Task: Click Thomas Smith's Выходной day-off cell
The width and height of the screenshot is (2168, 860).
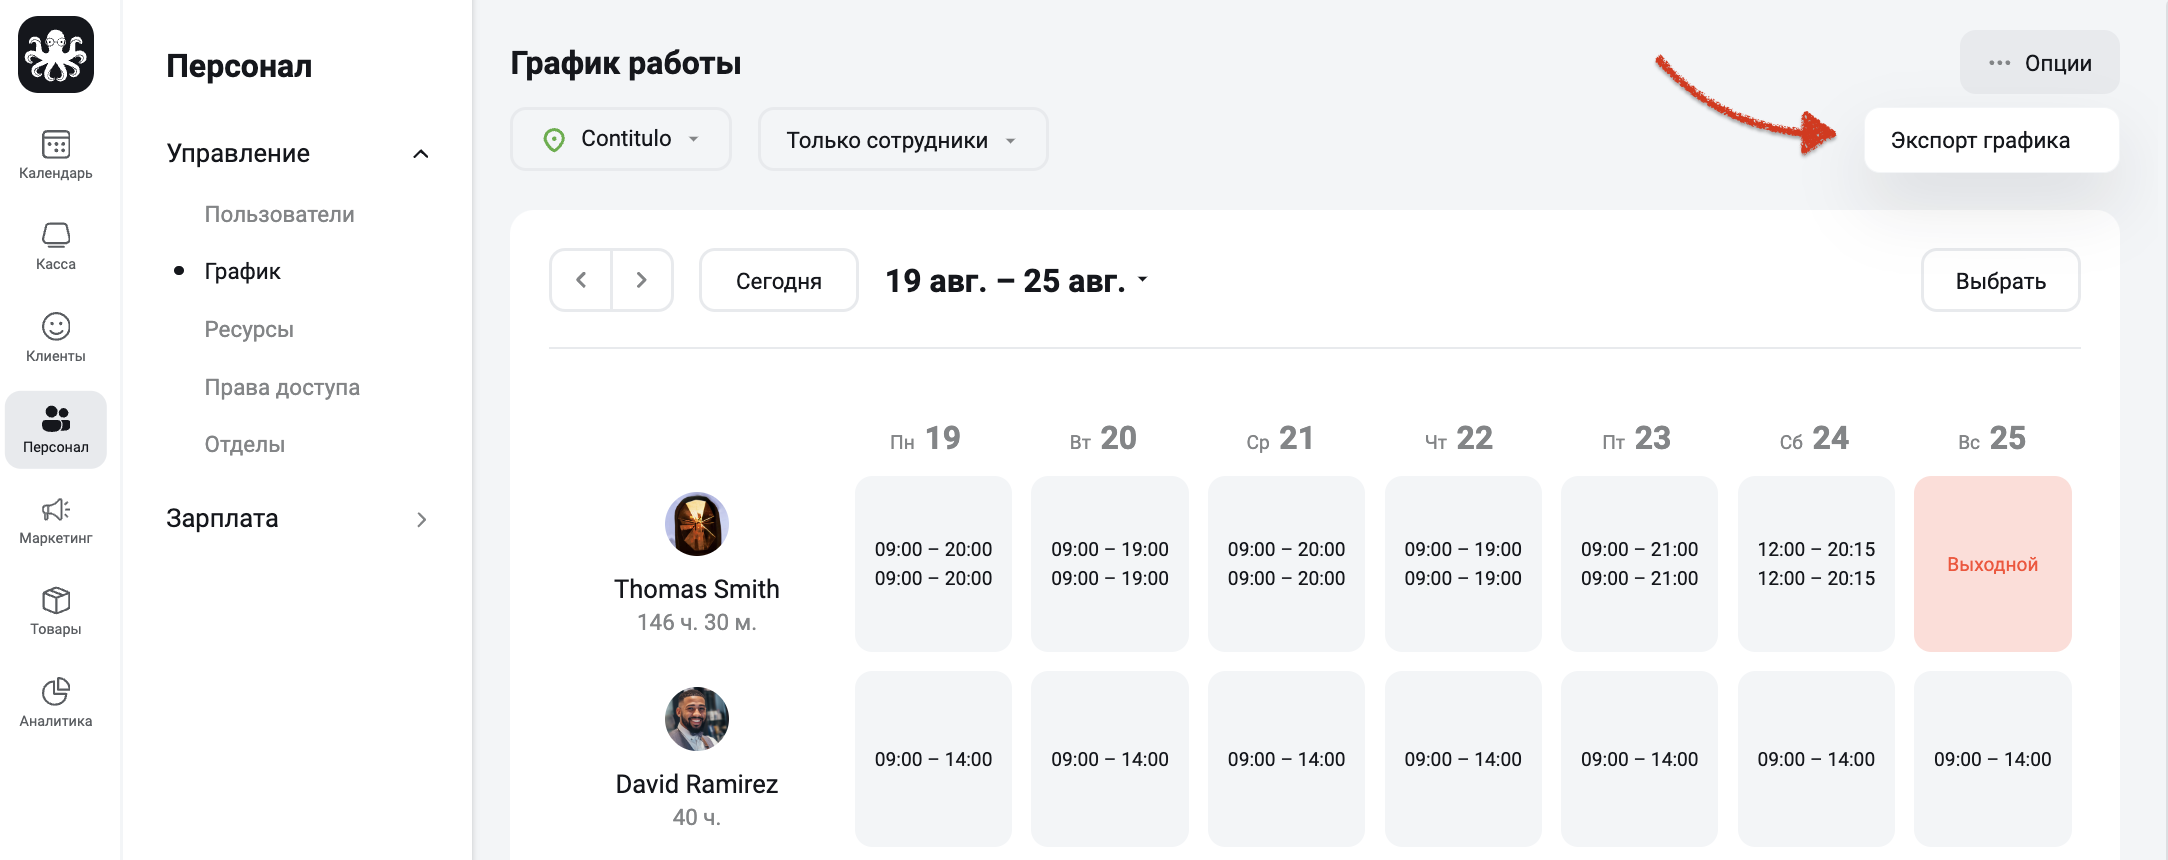Action: click(1993, 564)
